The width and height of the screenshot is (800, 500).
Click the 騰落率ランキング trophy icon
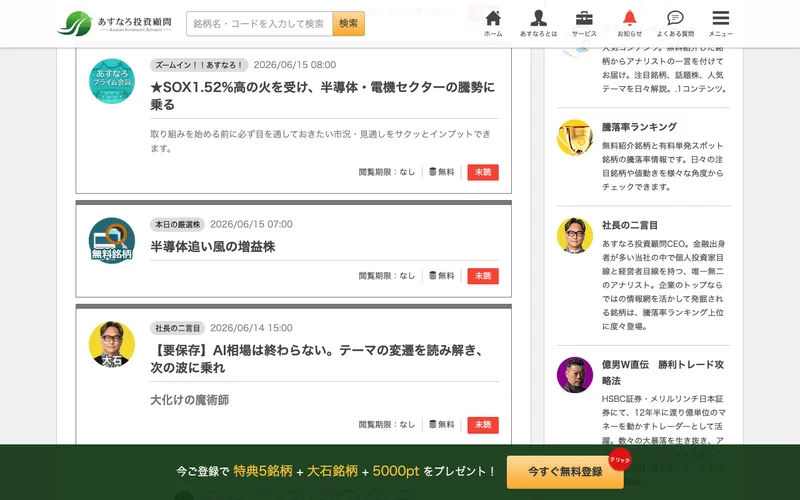point(575,138)
